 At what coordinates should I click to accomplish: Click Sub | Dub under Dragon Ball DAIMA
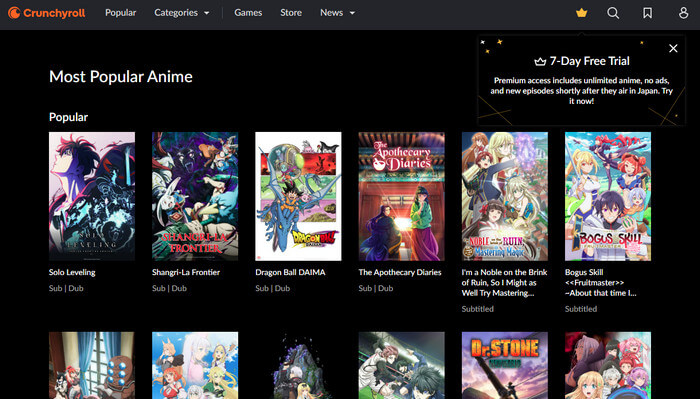[272, 288]
